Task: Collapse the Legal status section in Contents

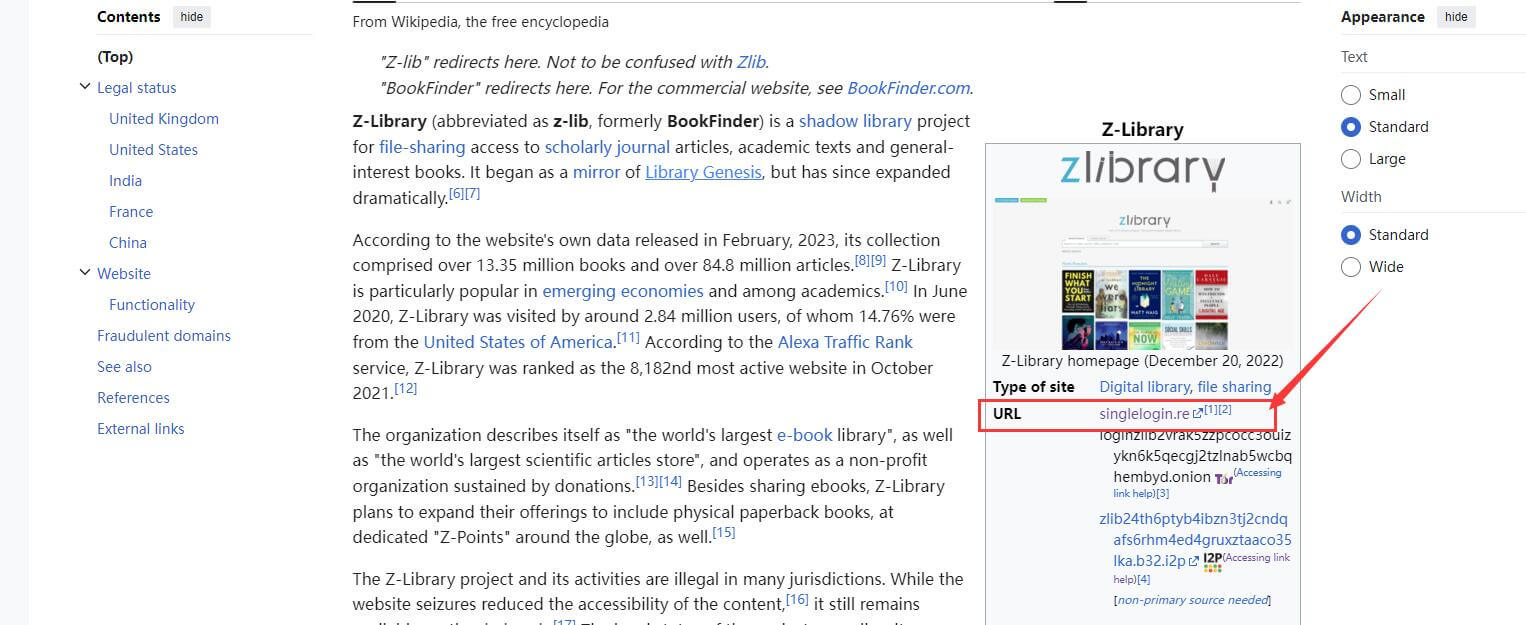Action: tap(85, 88)
